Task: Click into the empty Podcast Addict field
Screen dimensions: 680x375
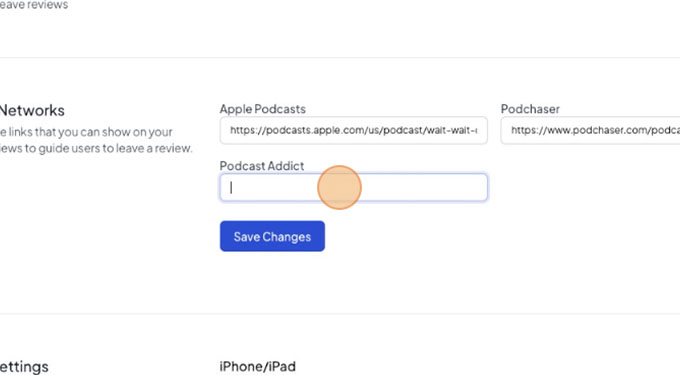Action: (353, 187)
